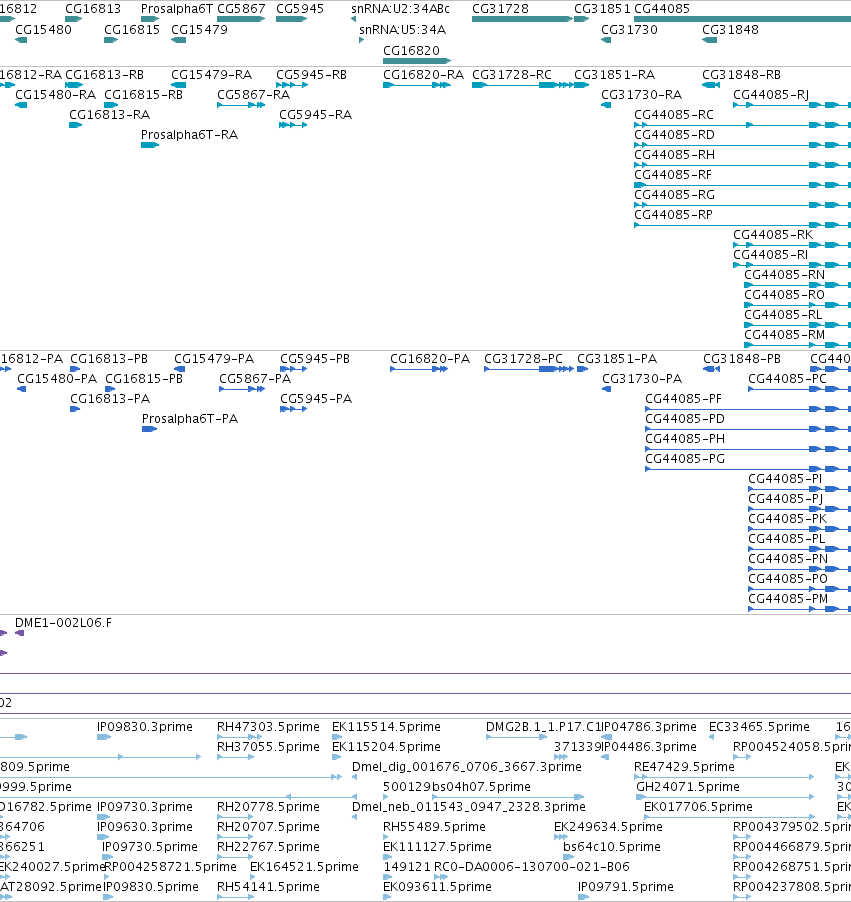
Task: Open the CG44085-PG protein label
Action: 685,458
